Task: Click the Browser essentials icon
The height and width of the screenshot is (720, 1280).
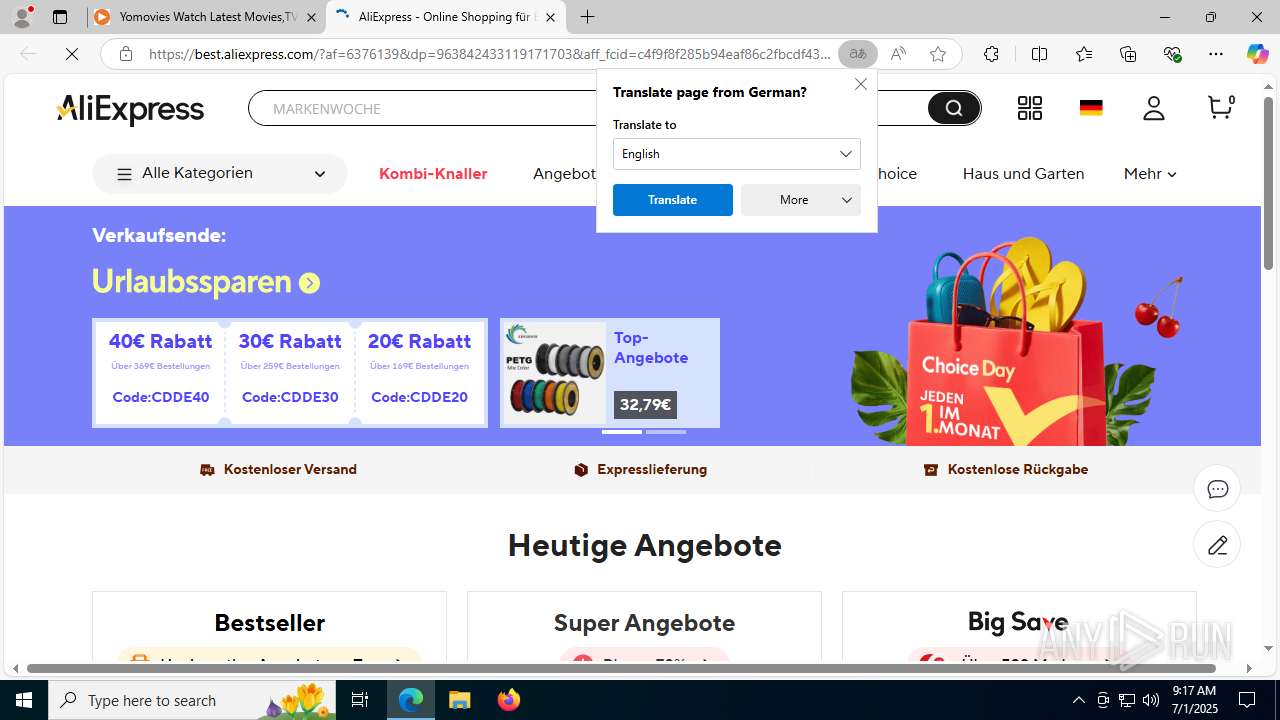Action: [1172, 54]
